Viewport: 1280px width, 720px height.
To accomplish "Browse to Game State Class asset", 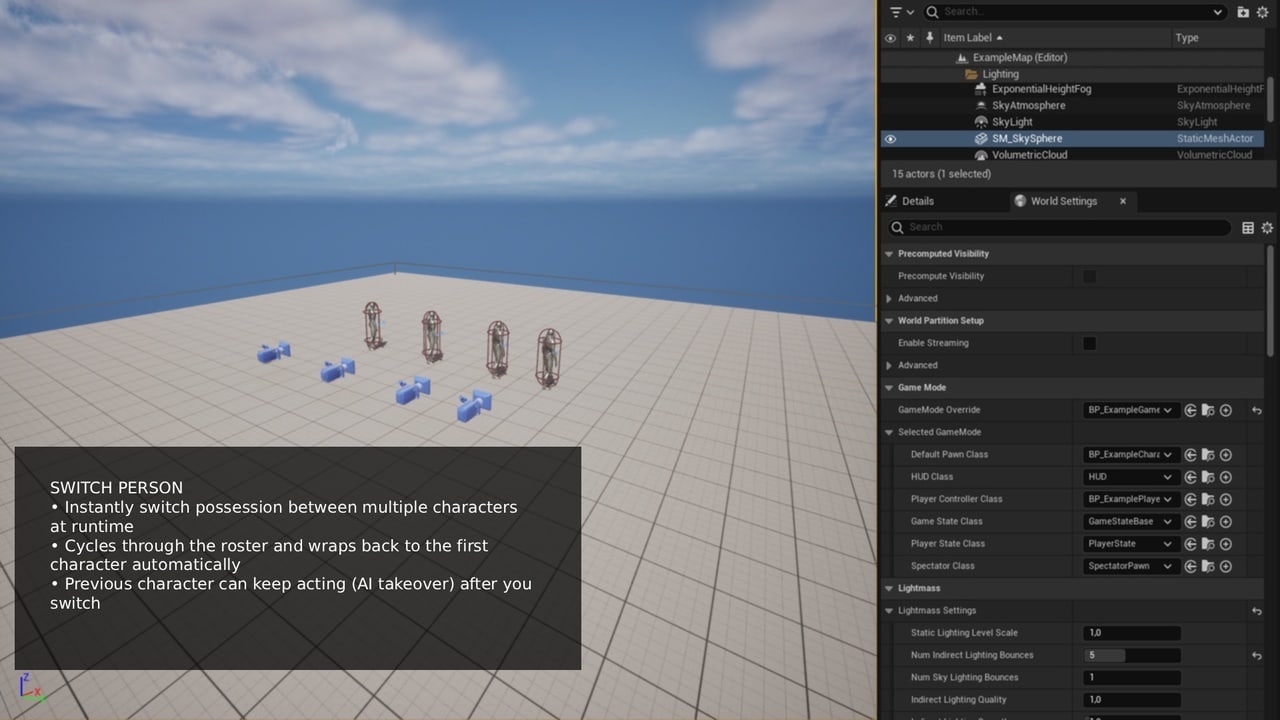I will (1208, 522).
